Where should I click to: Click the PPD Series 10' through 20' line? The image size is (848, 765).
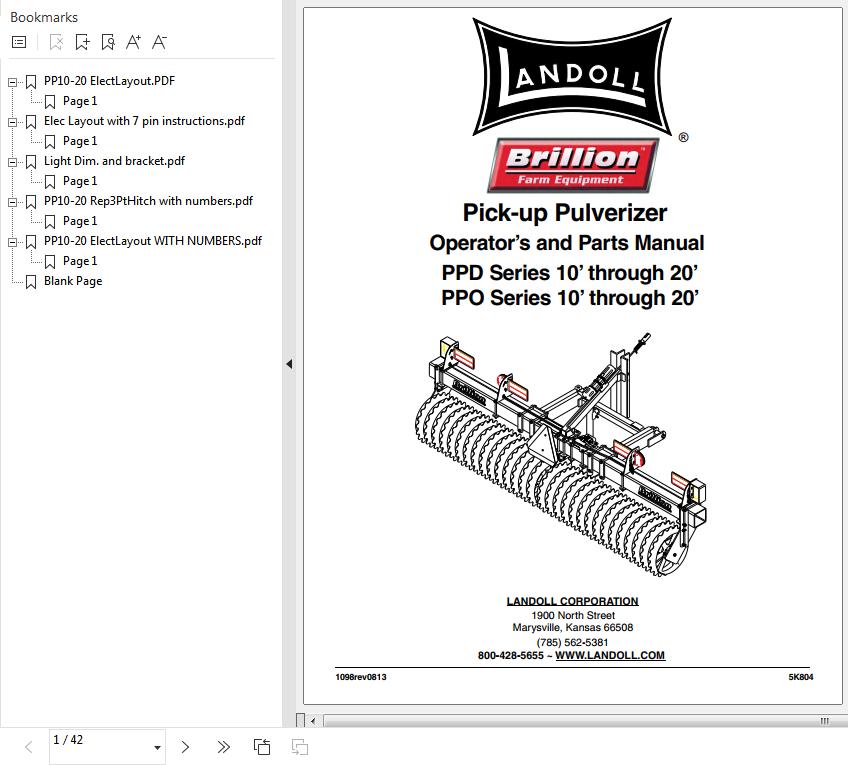click(569, 273)
